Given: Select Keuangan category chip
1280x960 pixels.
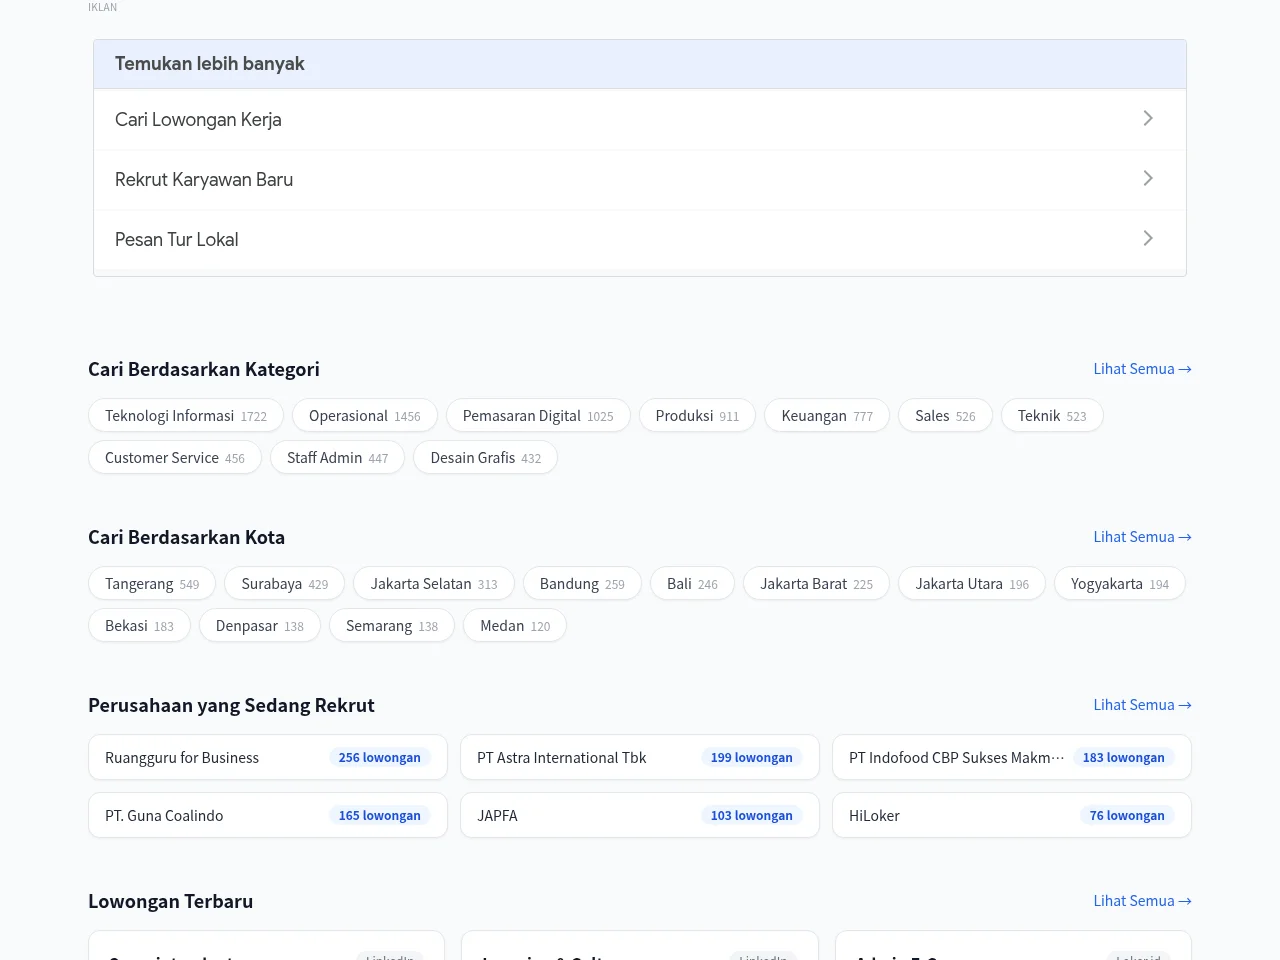Looking at the screenshot, I should tap(827, 416).
